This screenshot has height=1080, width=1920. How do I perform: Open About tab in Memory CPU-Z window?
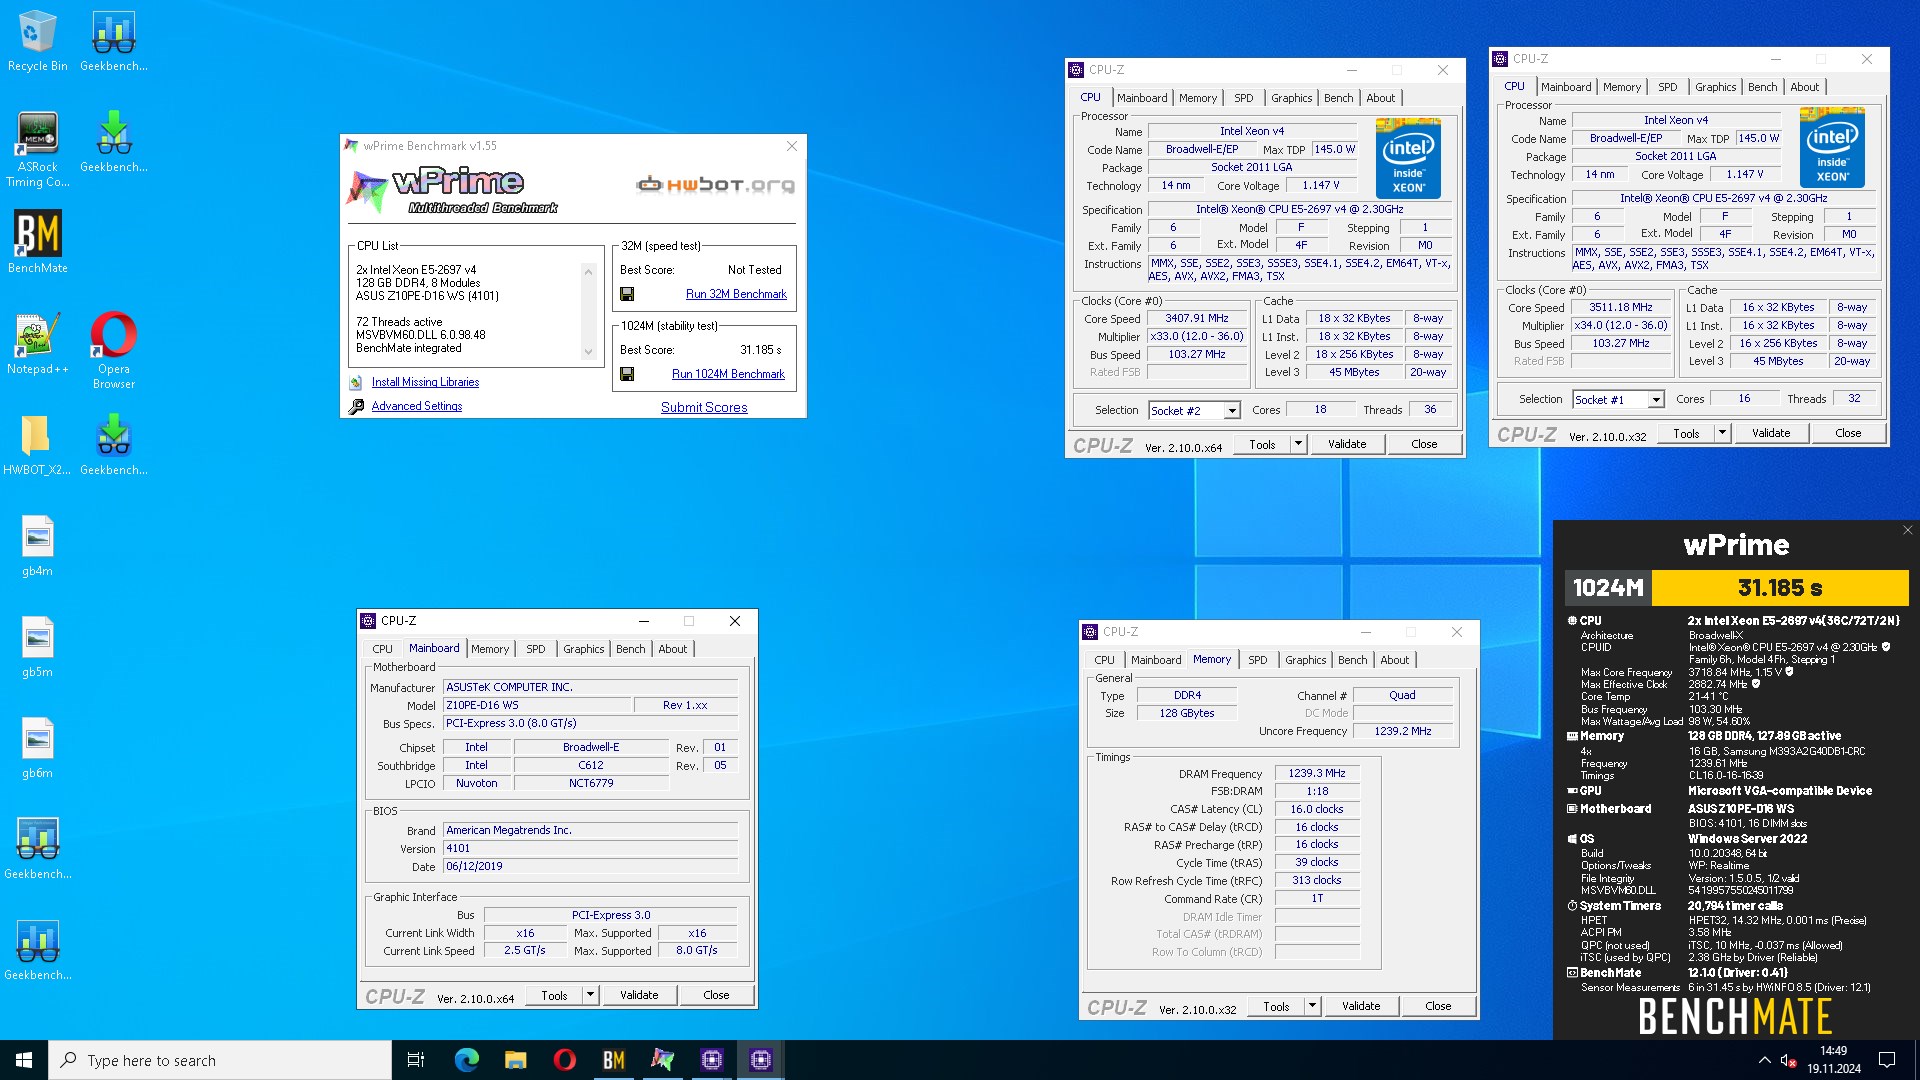(x=1395, y=660)
